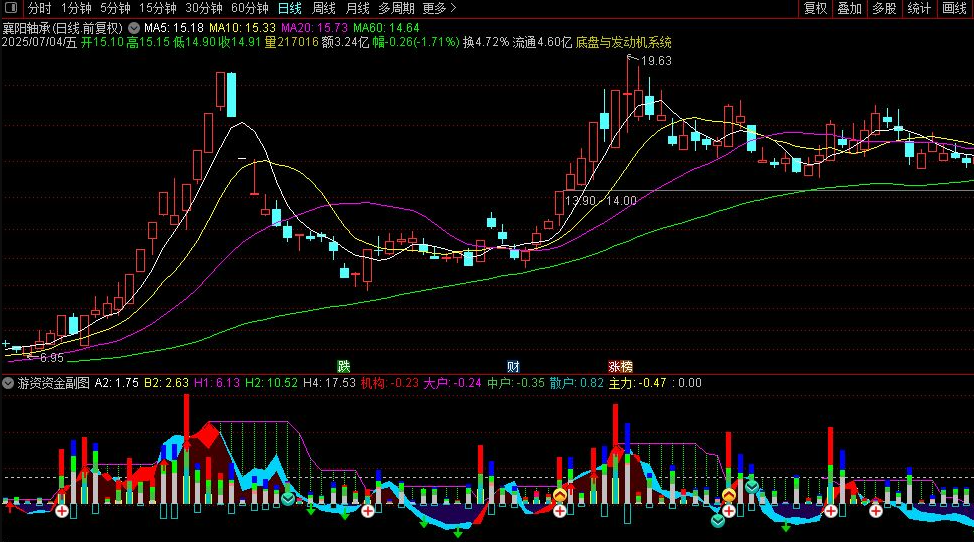
Task: Click the 大户: -0.24 value
Action: [452, 383]
